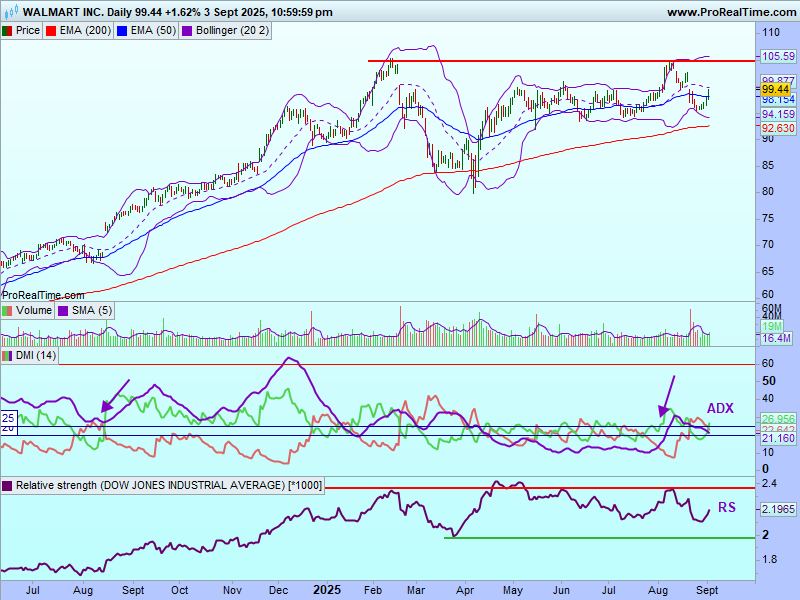This screenshot has height=600, width=800.
Task: Click the 16.4M volume SMA value tag
Action: coord(776,338)
